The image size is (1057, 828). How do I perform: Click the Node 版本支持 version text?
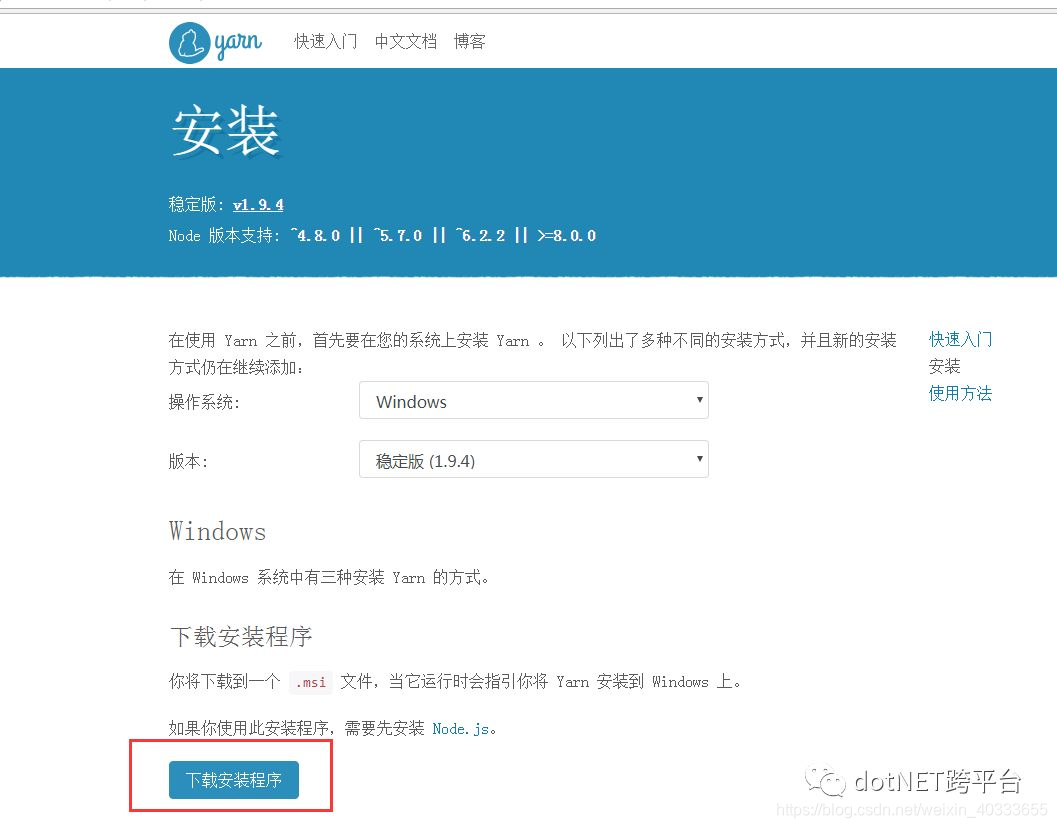pos(382,235)
